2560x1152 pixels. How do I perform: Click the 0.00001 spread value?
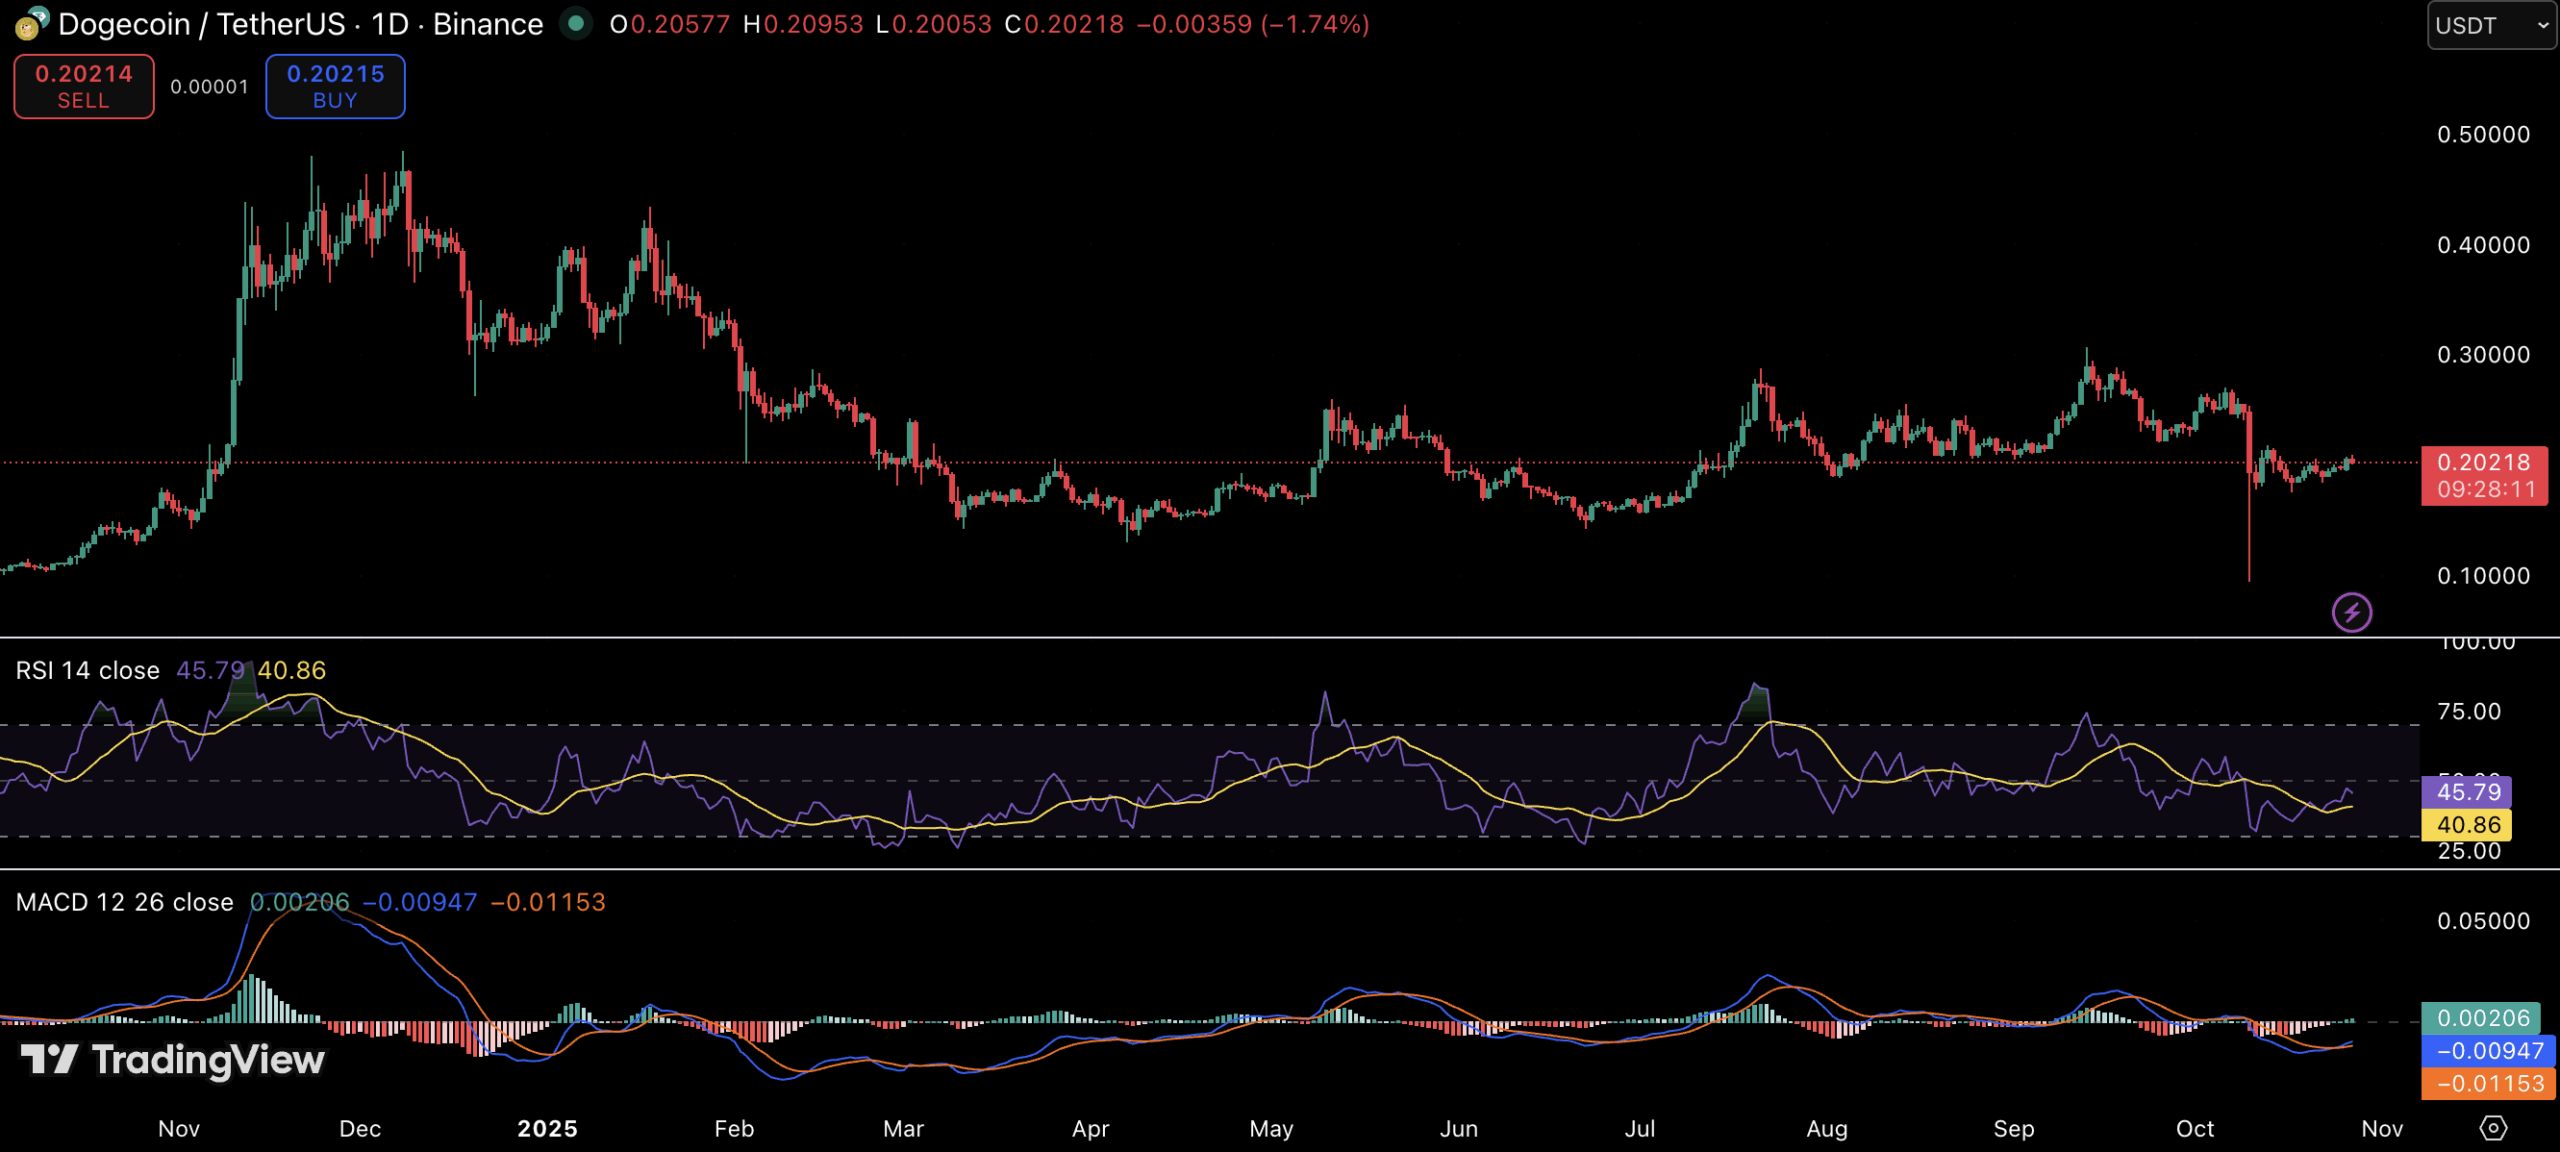[209, 87]
